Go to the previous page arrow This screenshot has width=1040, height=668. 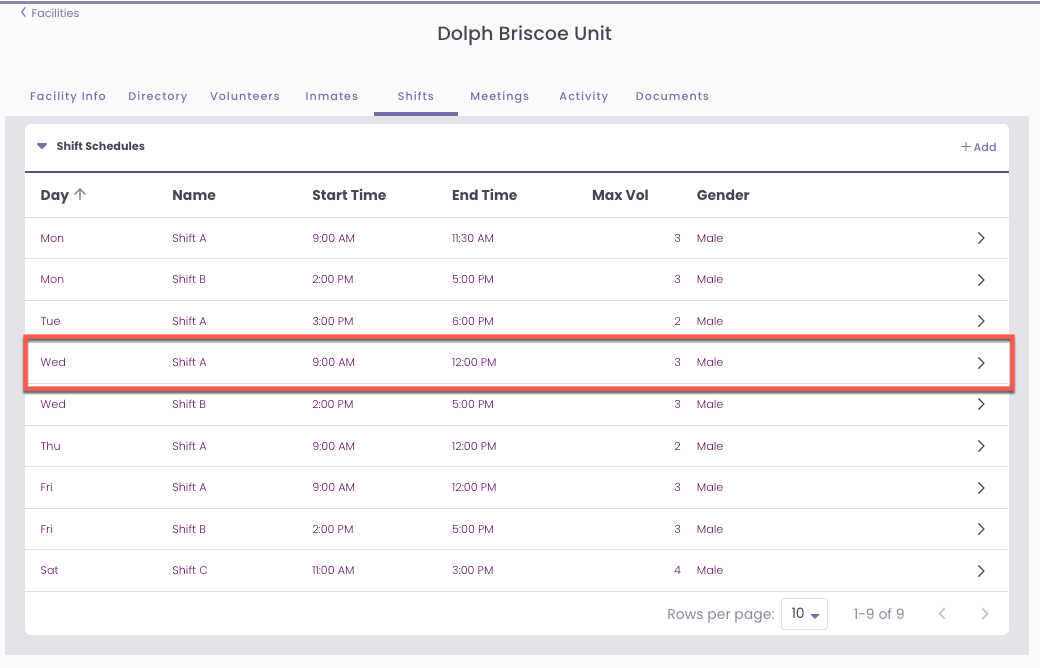tap(942, 614)
